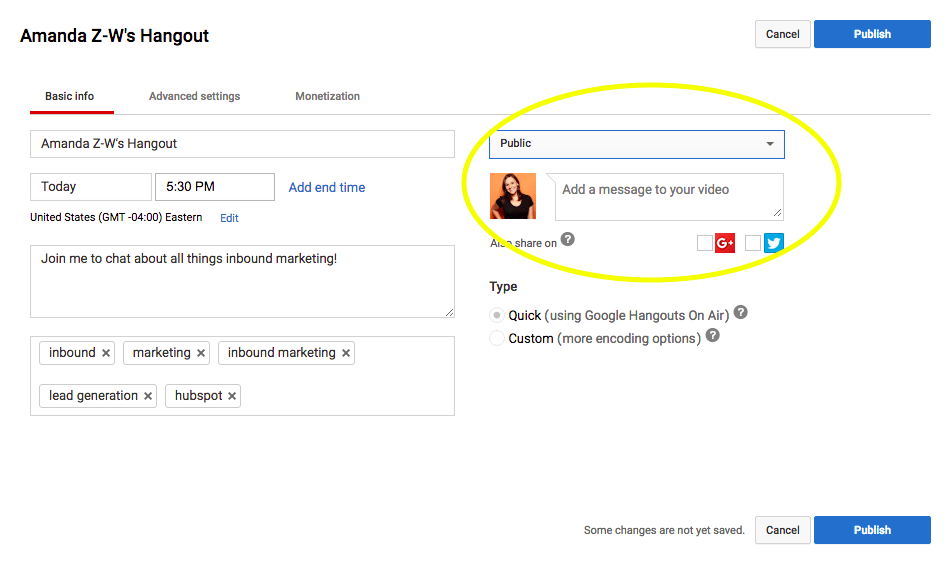
Task: Open help icon for Quick type
Action: pyautogui.click(x=740, y=312)
